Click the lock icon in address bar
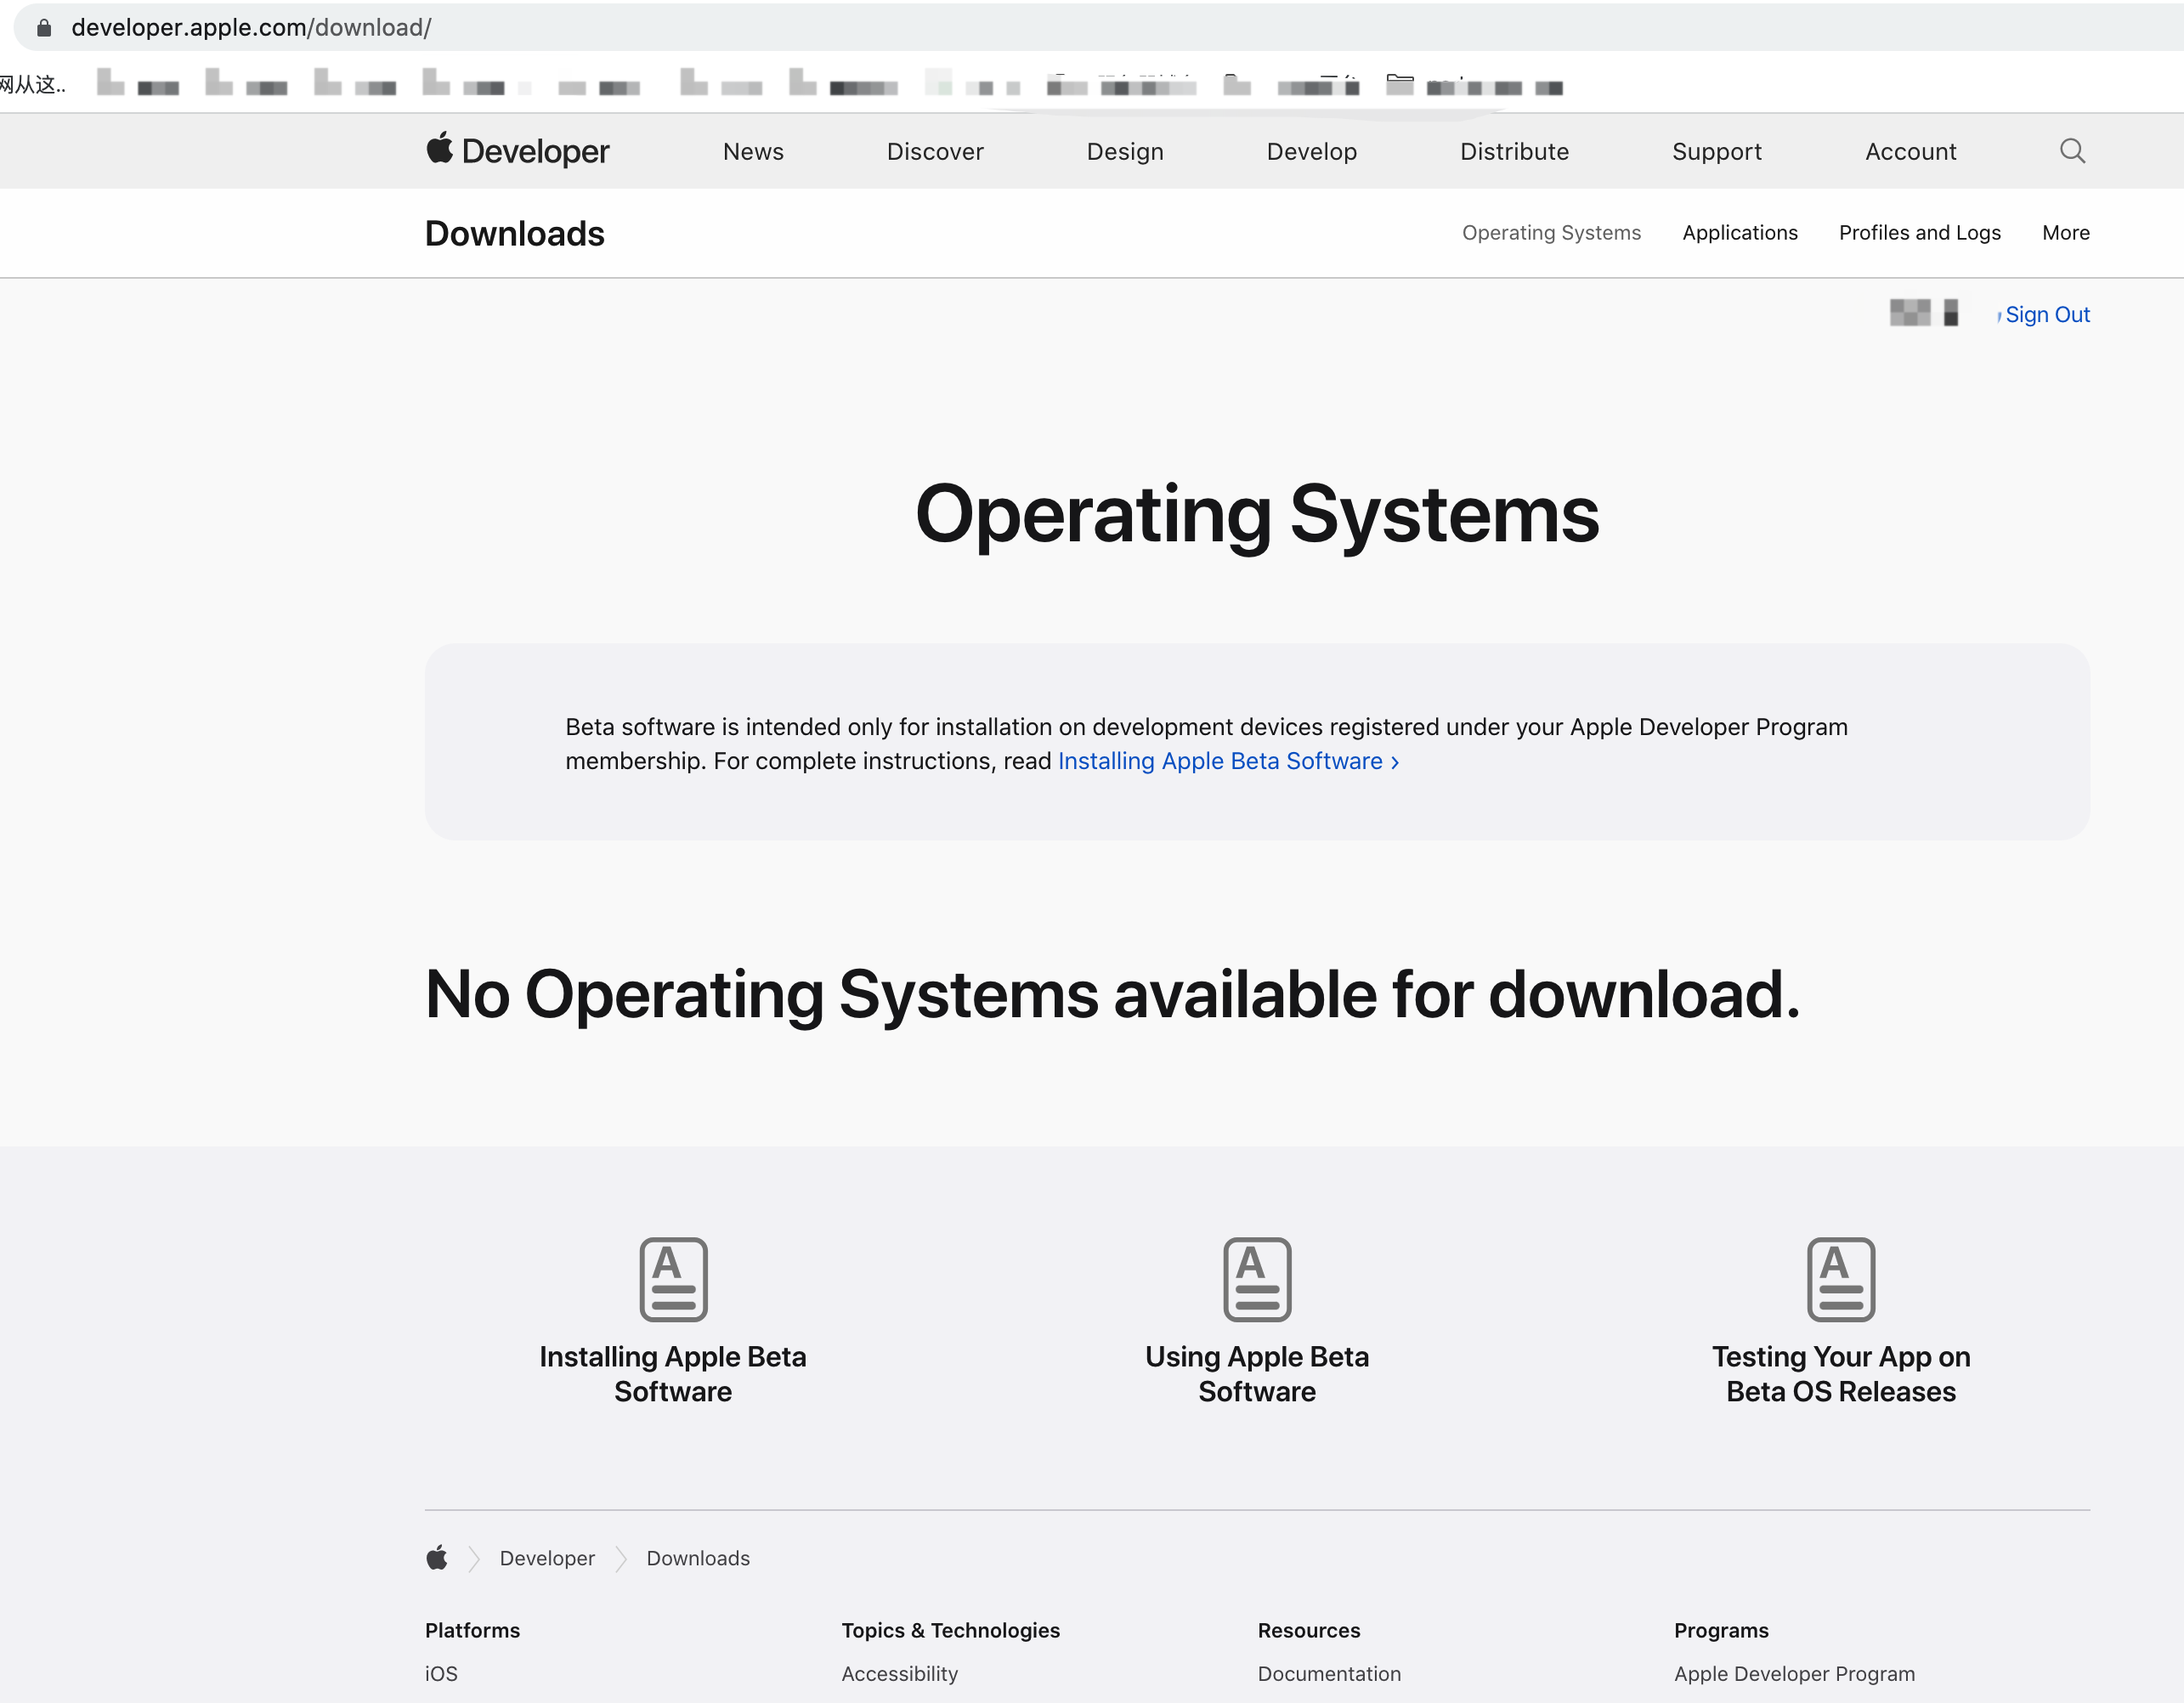 [x=44, y=28]
